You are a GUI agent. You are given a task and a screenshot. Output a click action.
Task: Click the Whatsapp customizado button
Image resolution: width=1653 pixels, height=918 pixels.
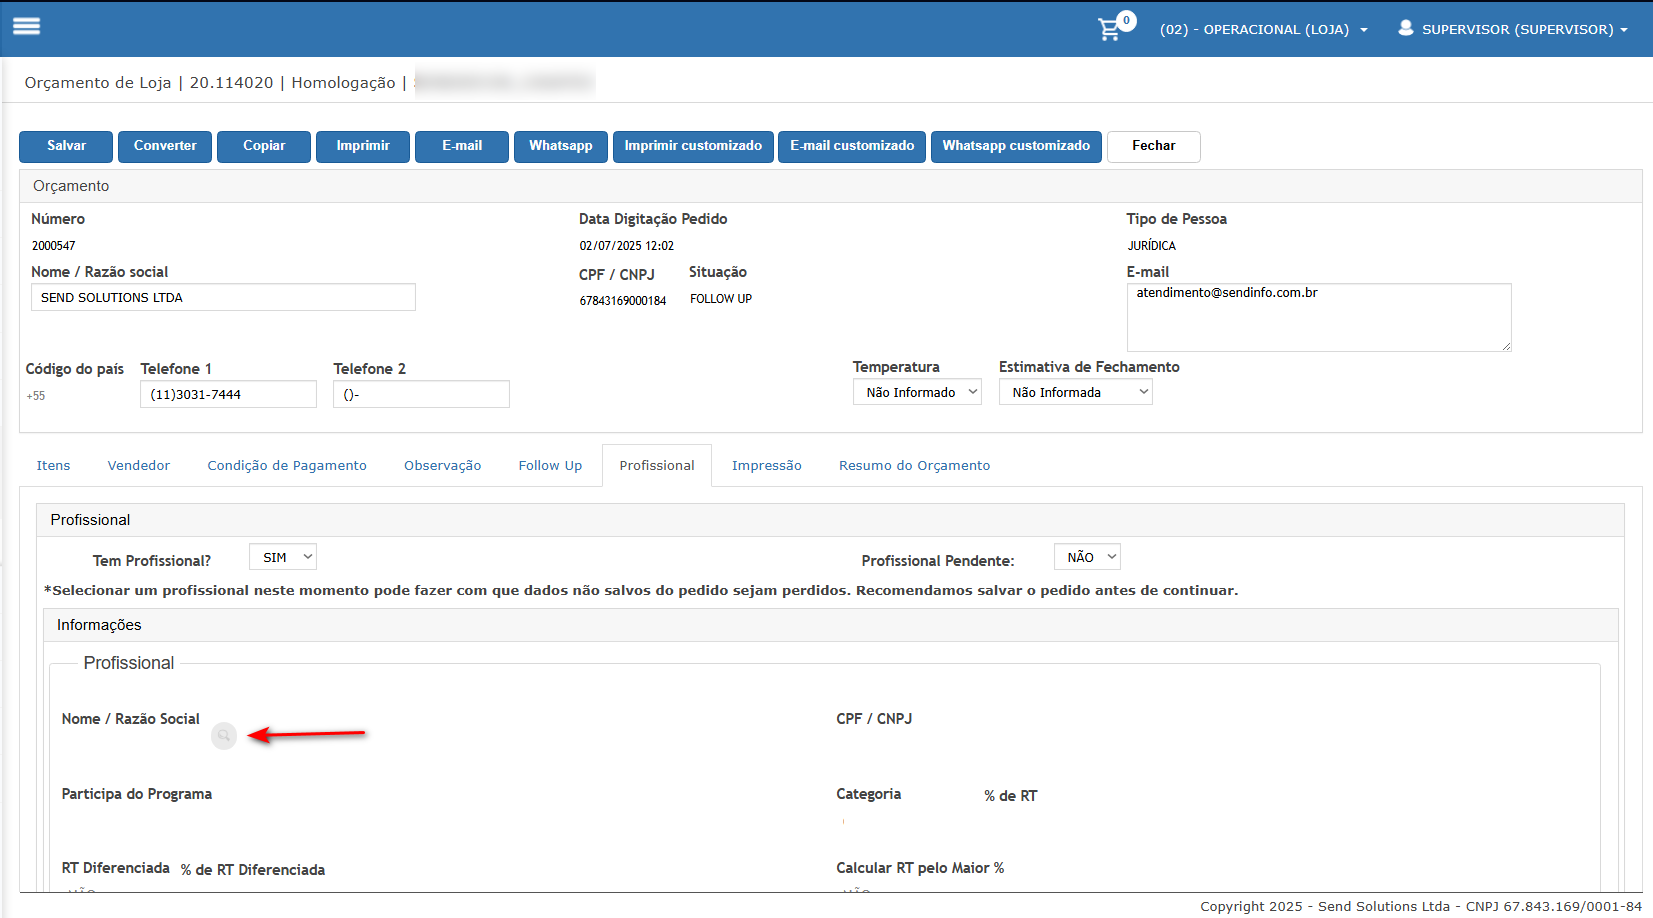1016,146
